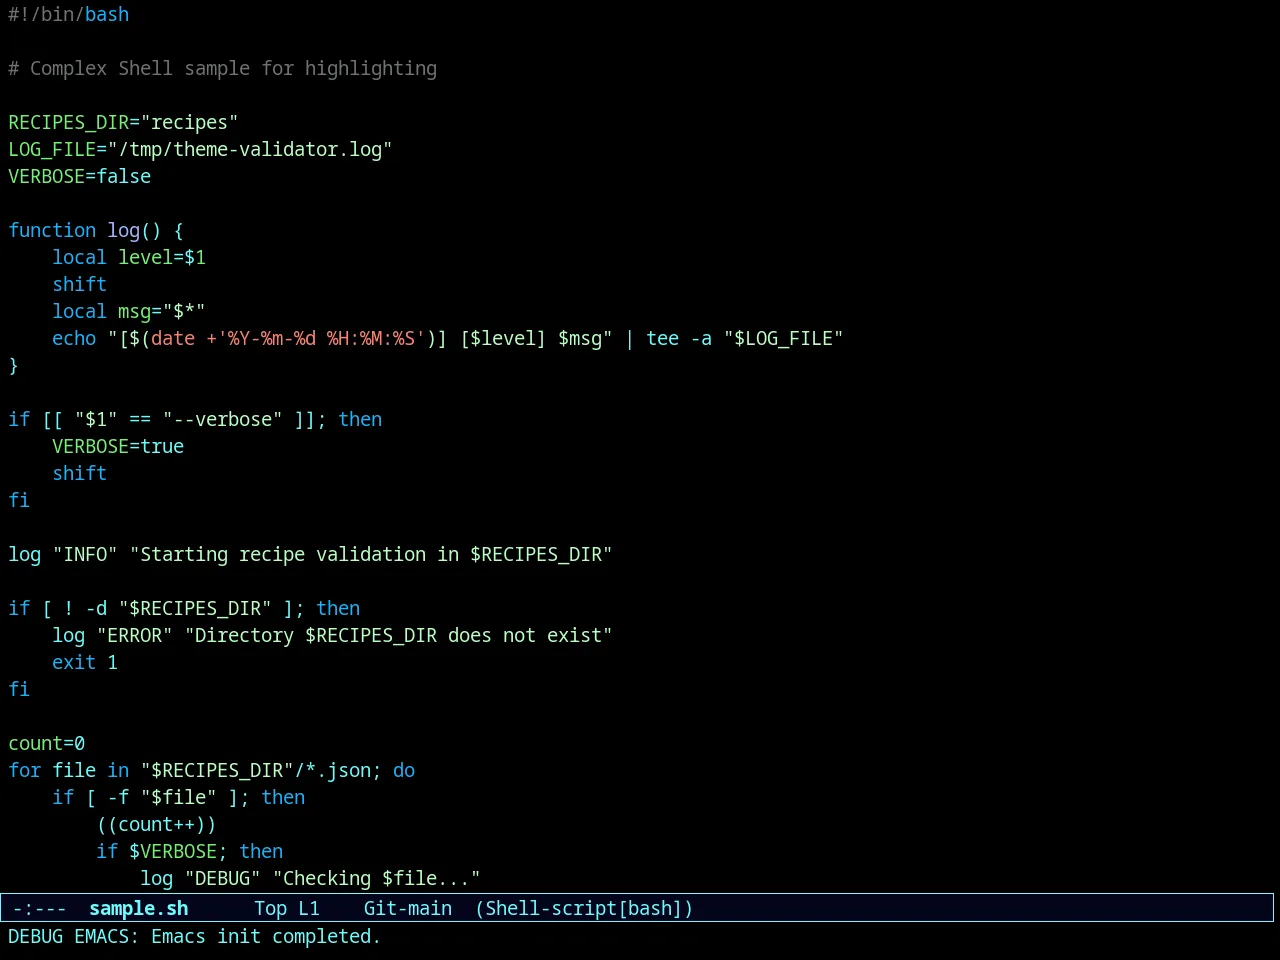
Task: Click the count=0 line
Action: (46, 743)
